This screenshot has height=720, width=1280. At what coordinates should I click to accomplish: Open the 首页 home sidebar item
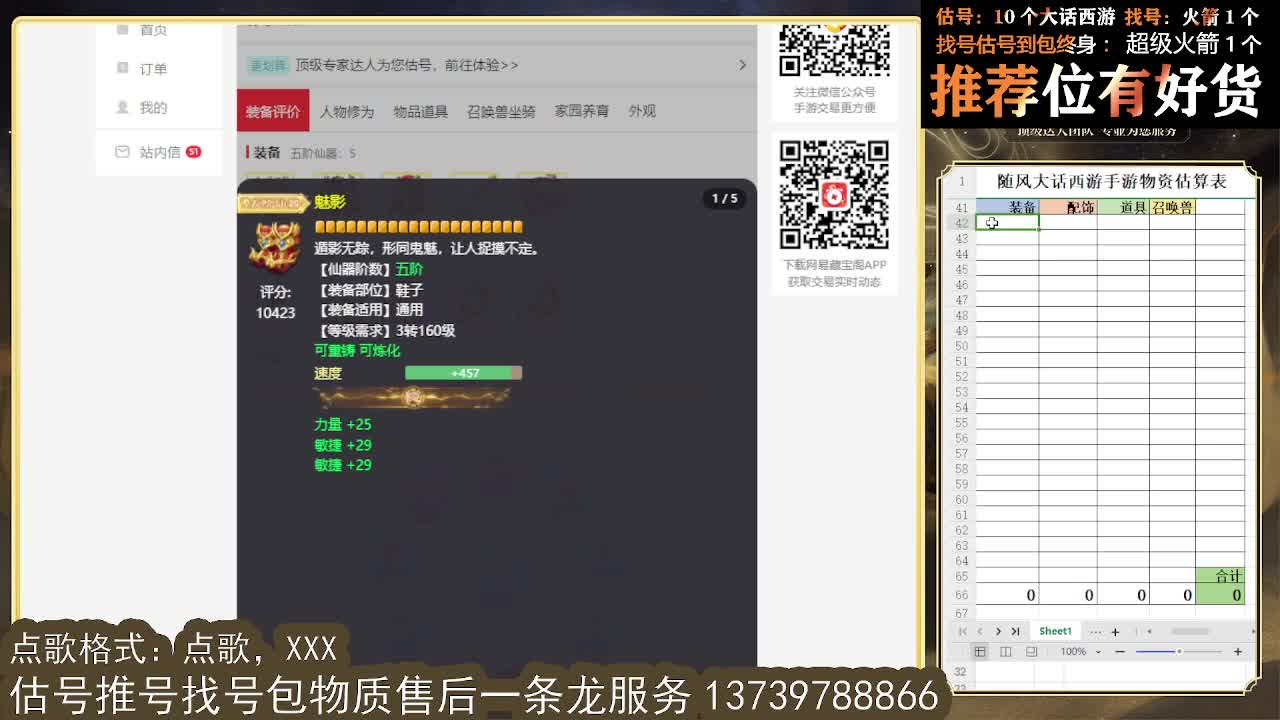(x=141, y=30)
